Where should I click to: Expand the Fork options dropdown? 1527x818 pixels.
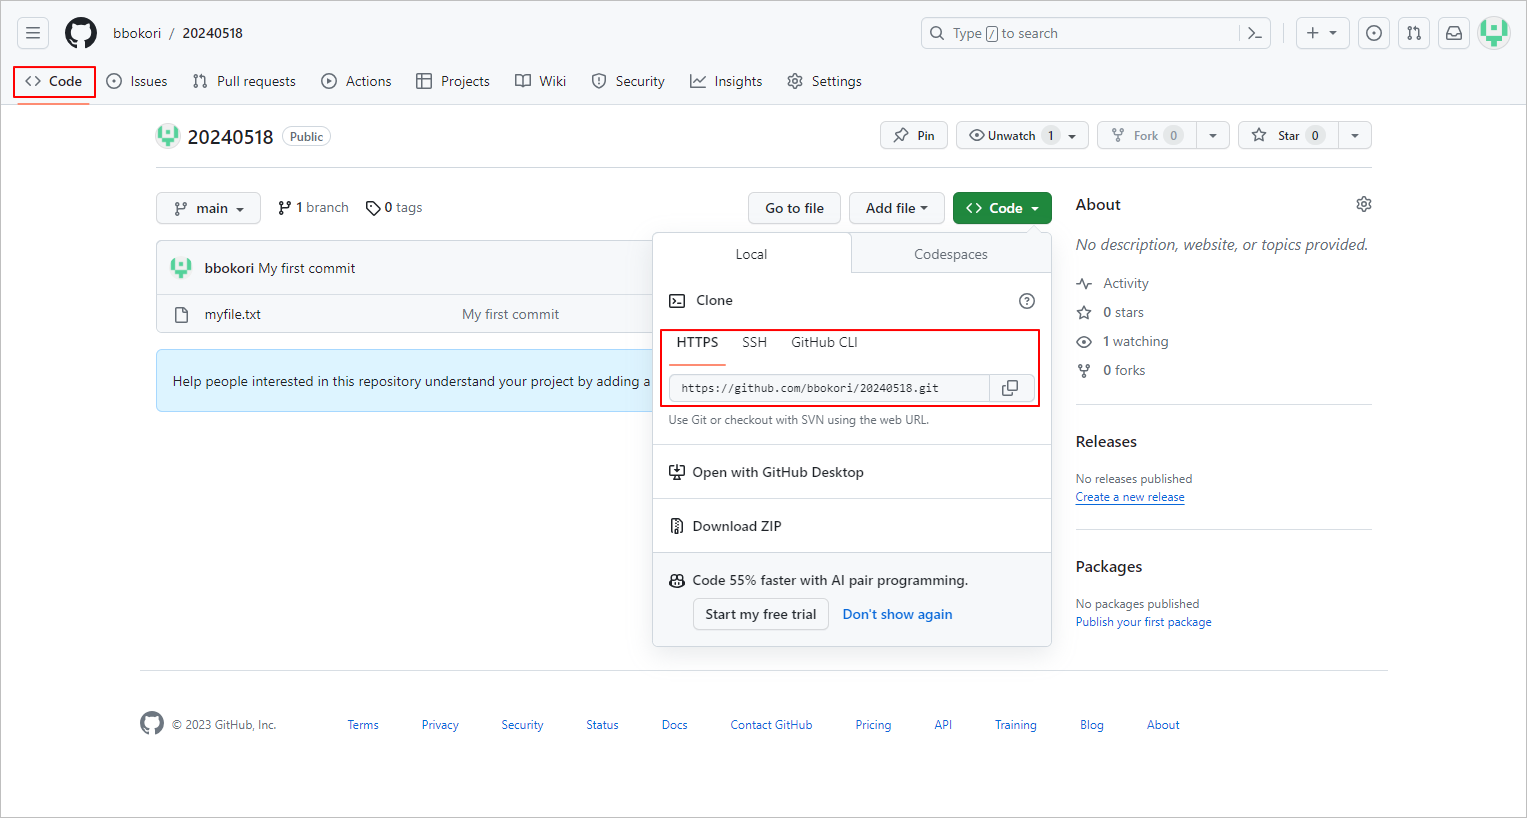tap(1213, 135)
